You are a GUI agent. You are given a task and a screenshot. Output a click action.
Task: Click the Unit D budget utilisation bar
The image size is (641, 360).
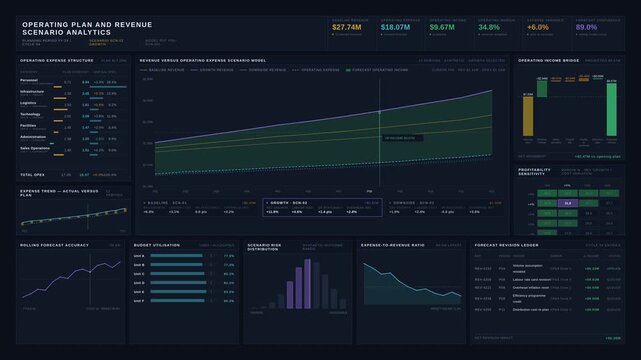(x=178, y=283)
